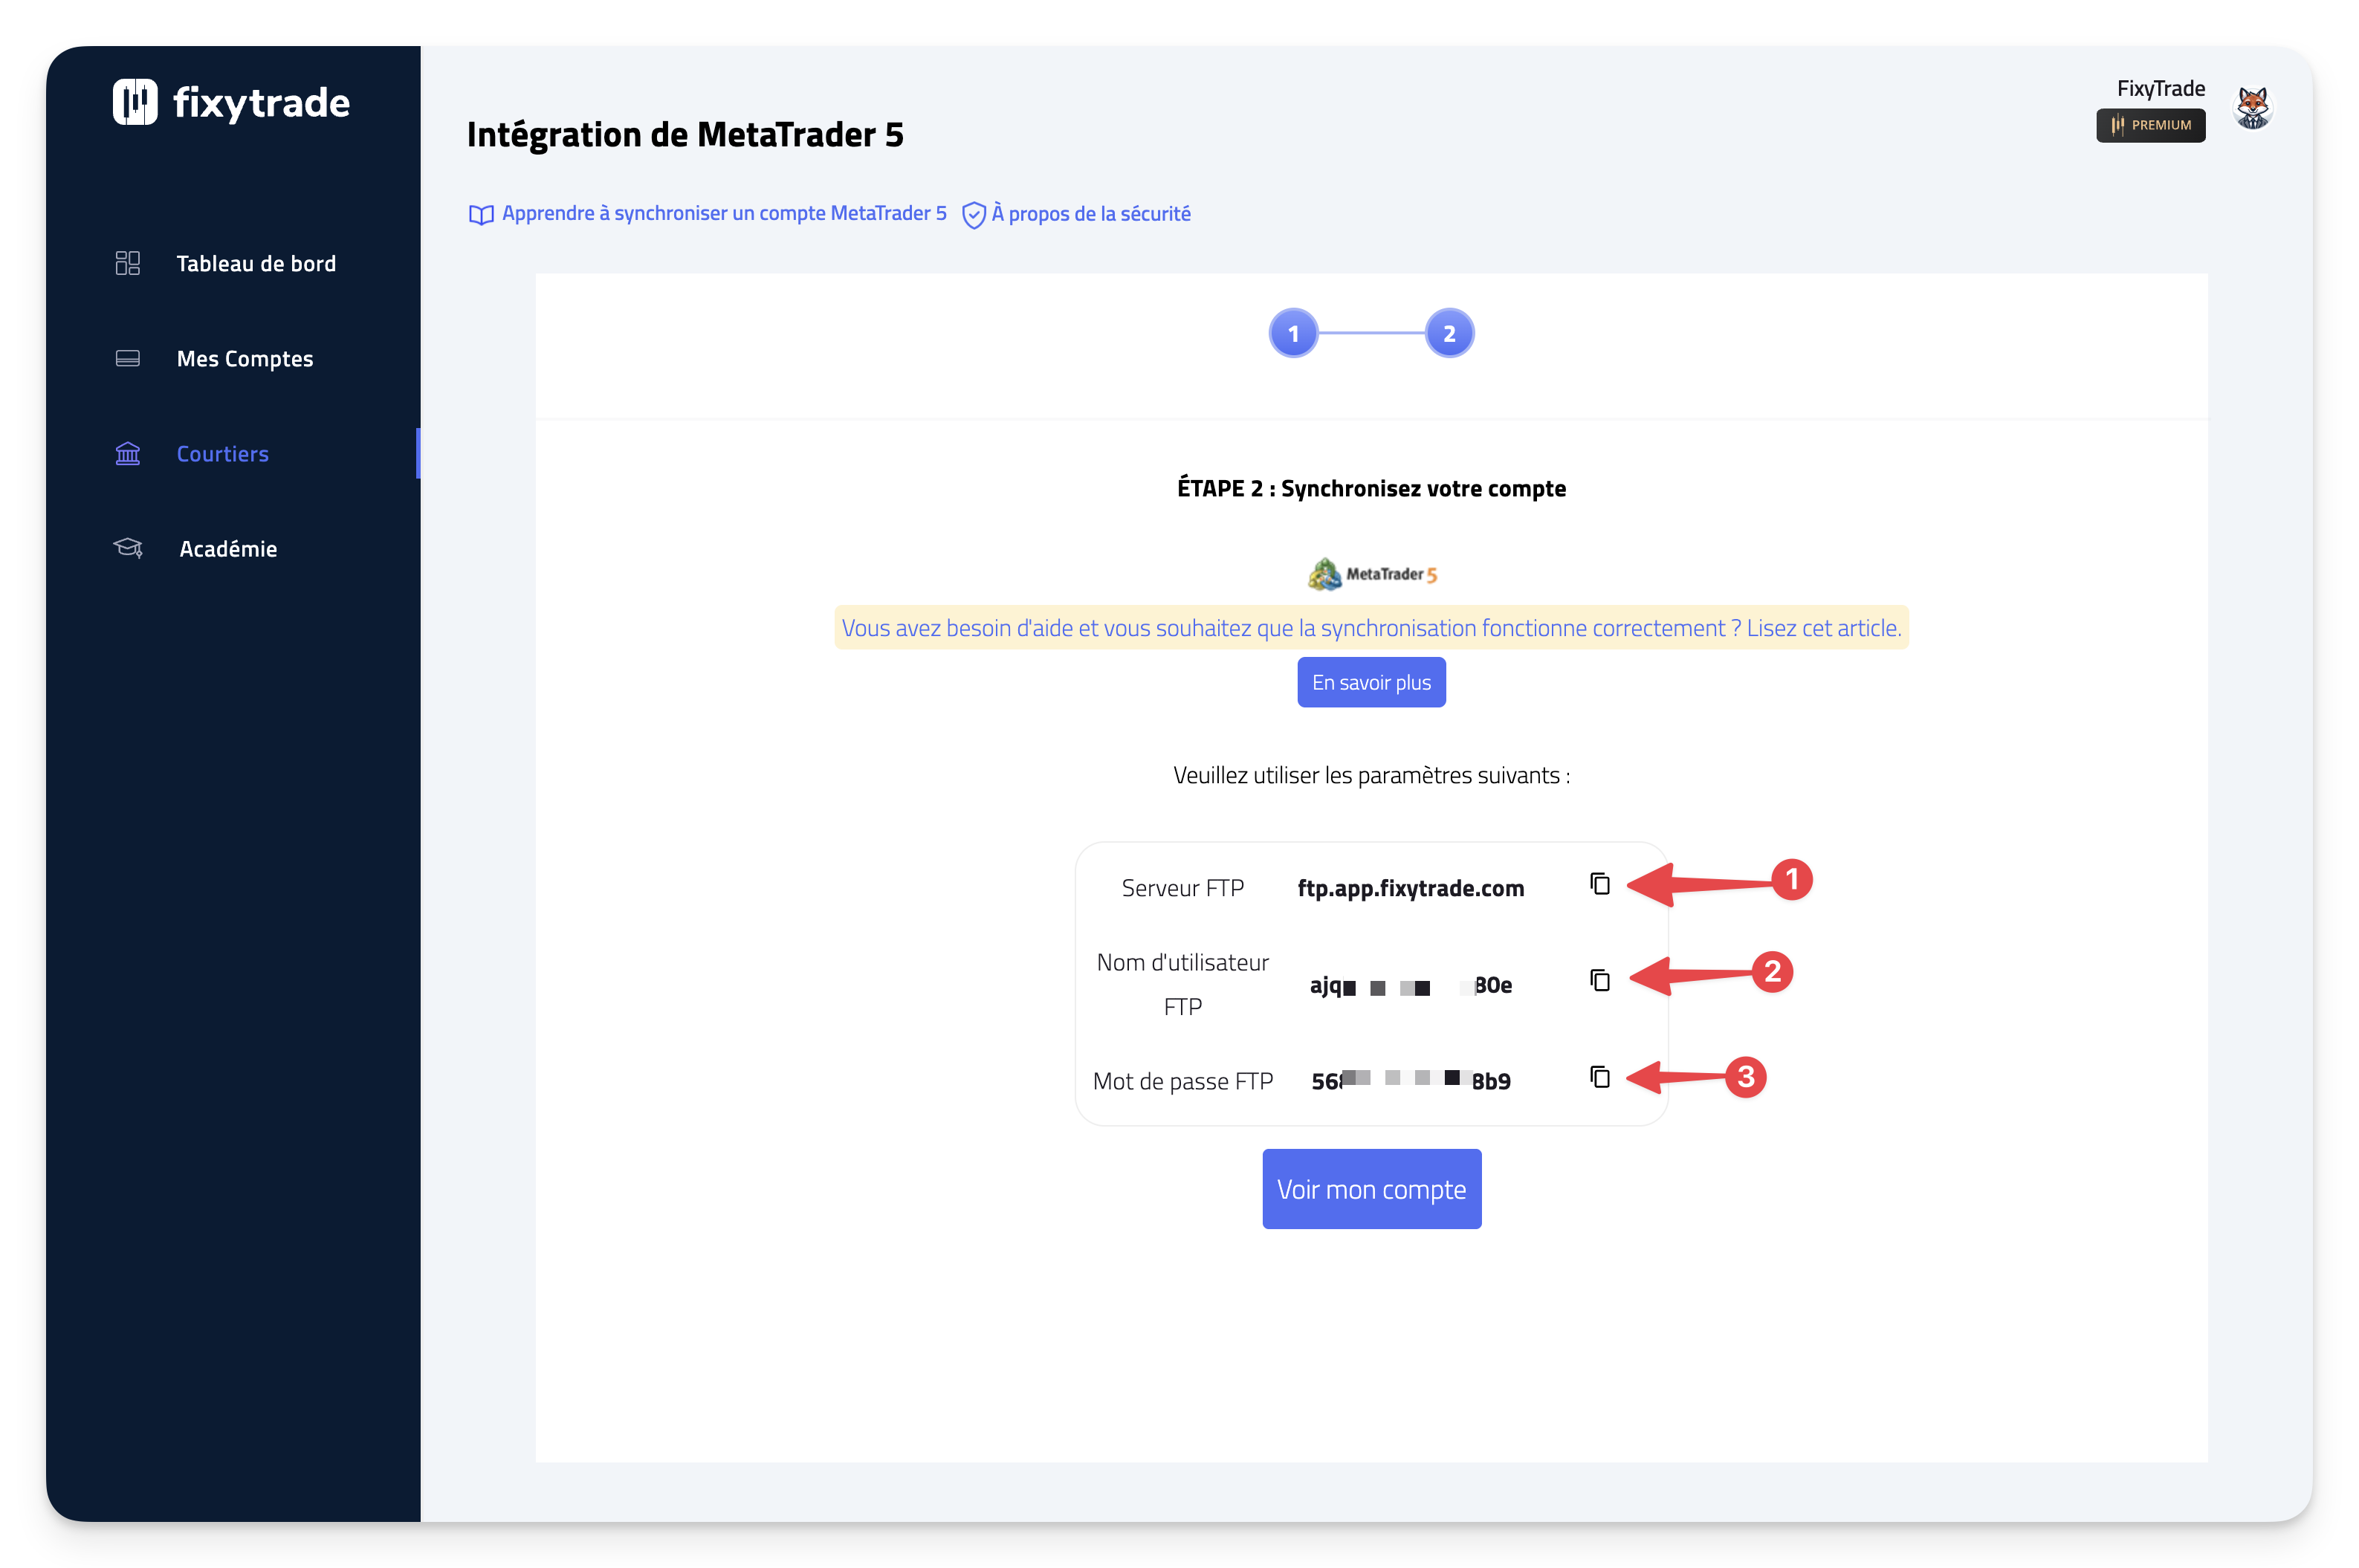2359x1568 pixels.
Task: Open Académie section in sidebar
Action: tap(228, 549)
